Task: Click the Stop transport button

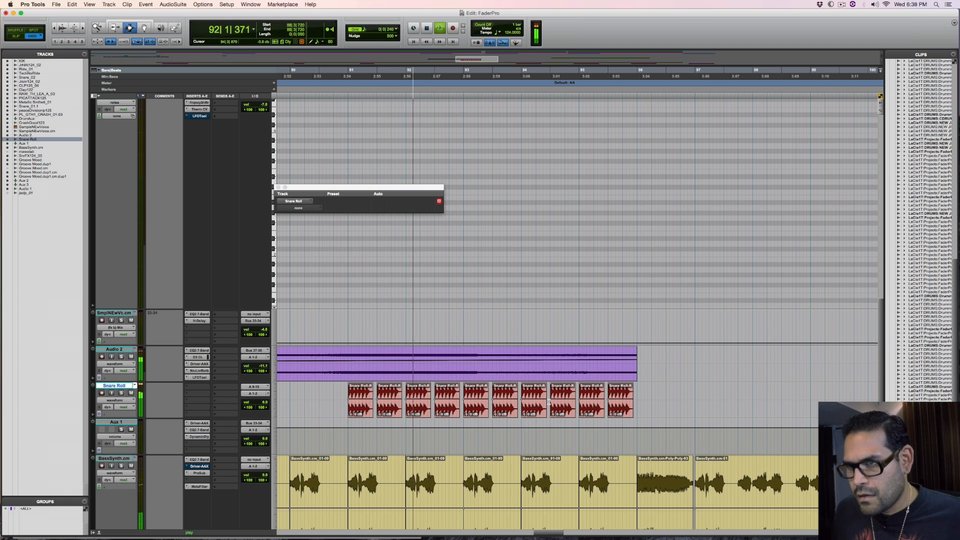Action: tap(427, 28)
